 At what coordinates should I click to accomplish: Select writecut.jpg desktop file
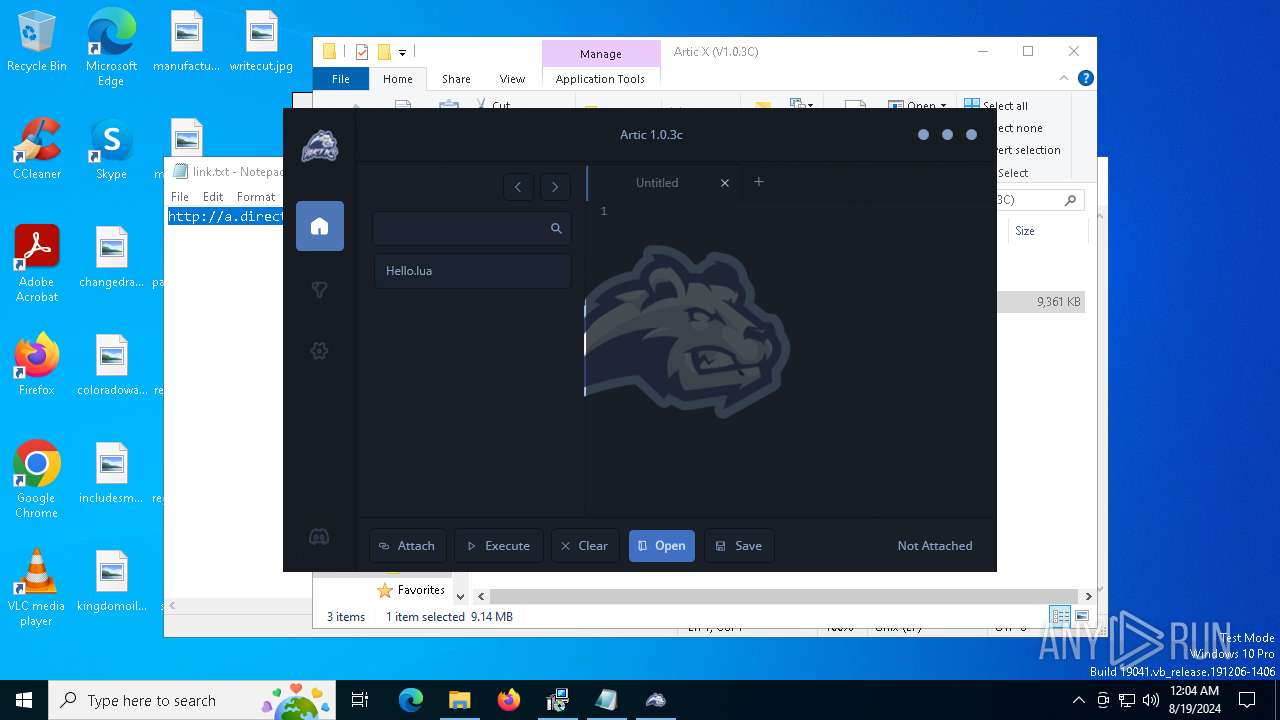(261, 42)
